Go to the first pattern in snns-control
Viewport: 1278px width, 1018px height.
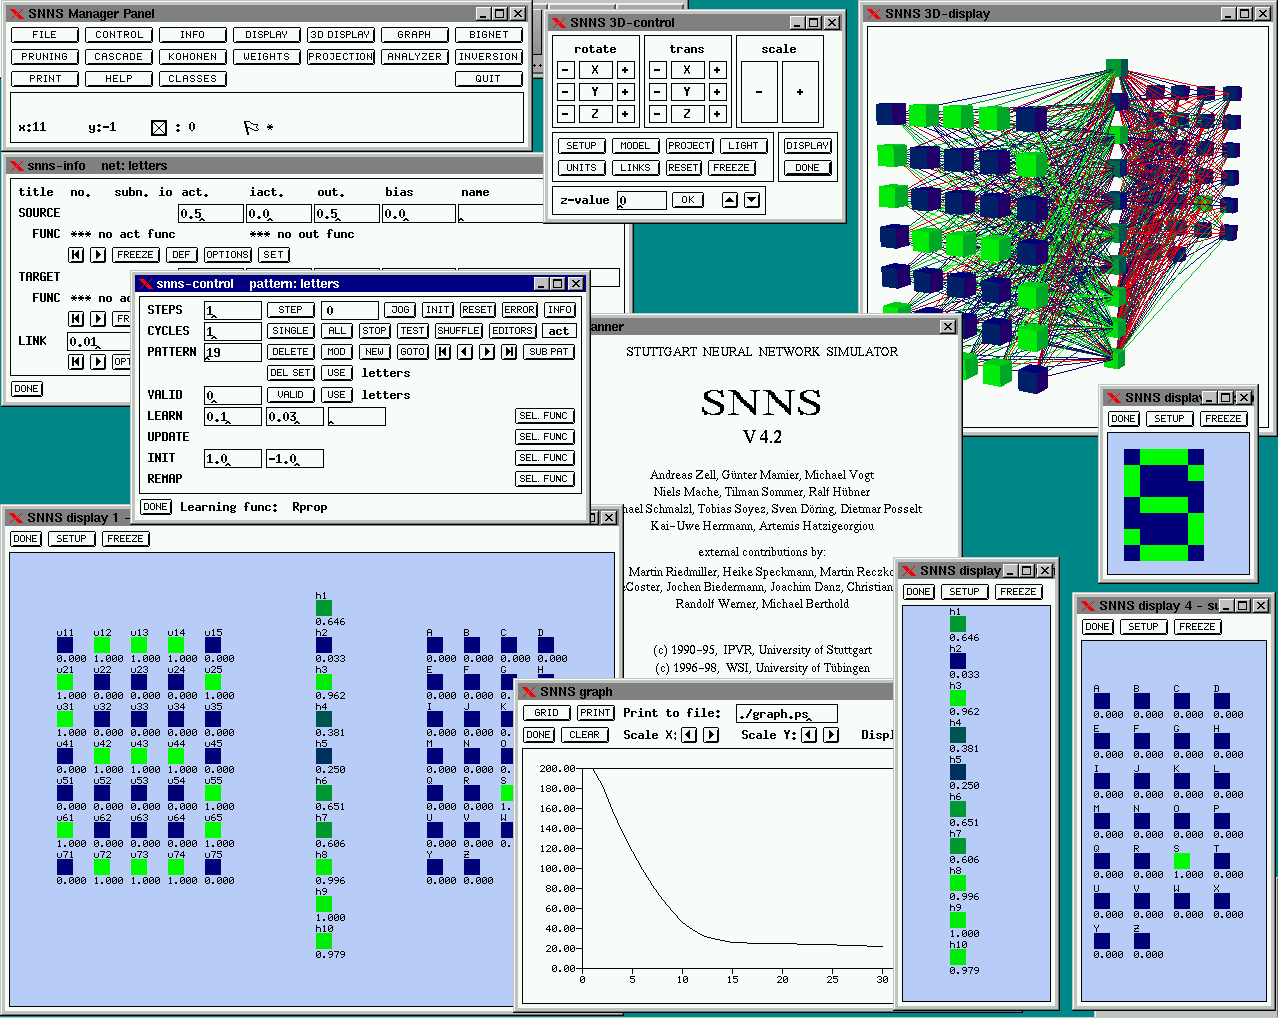(x=443, y=352)
